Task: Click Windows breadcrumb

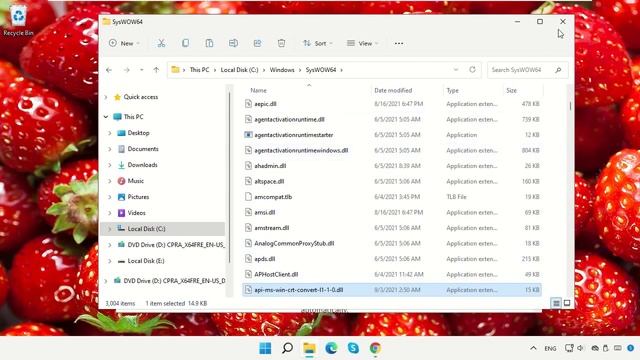Action: point(282,70)
